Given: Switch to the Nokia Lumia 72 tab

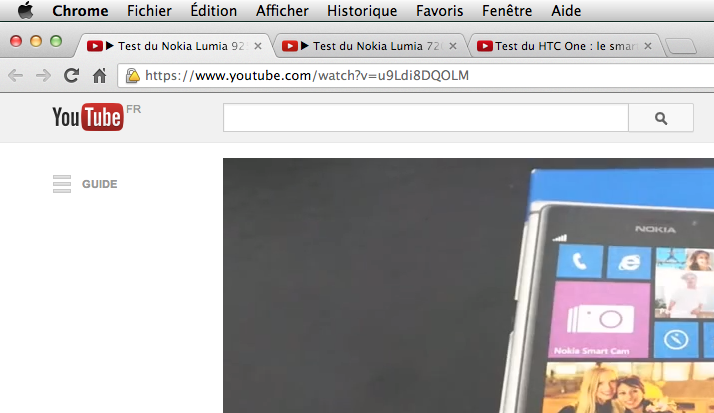Looking at the screenshot, I should (x=370, y=46).
